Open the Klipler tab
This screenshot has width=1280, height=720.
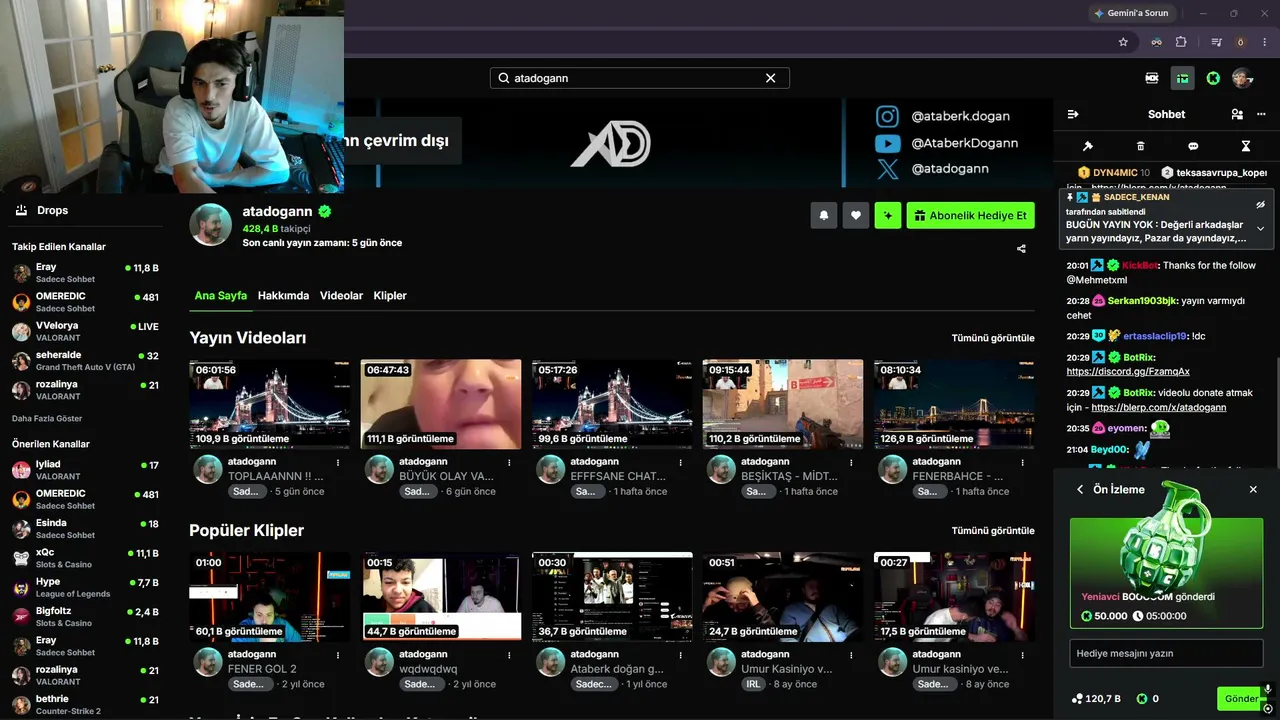click(x=390, y=296)
